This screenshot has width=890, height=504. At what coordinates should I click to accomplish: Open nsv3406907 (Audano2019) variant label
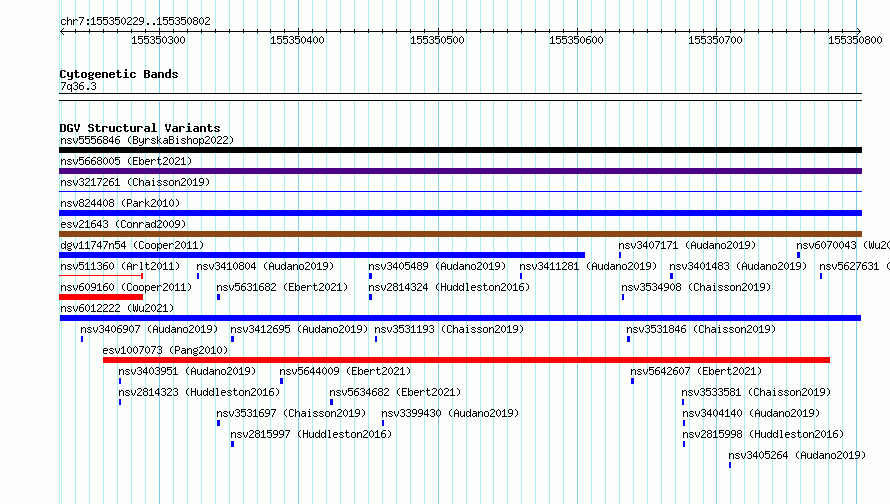149,329
